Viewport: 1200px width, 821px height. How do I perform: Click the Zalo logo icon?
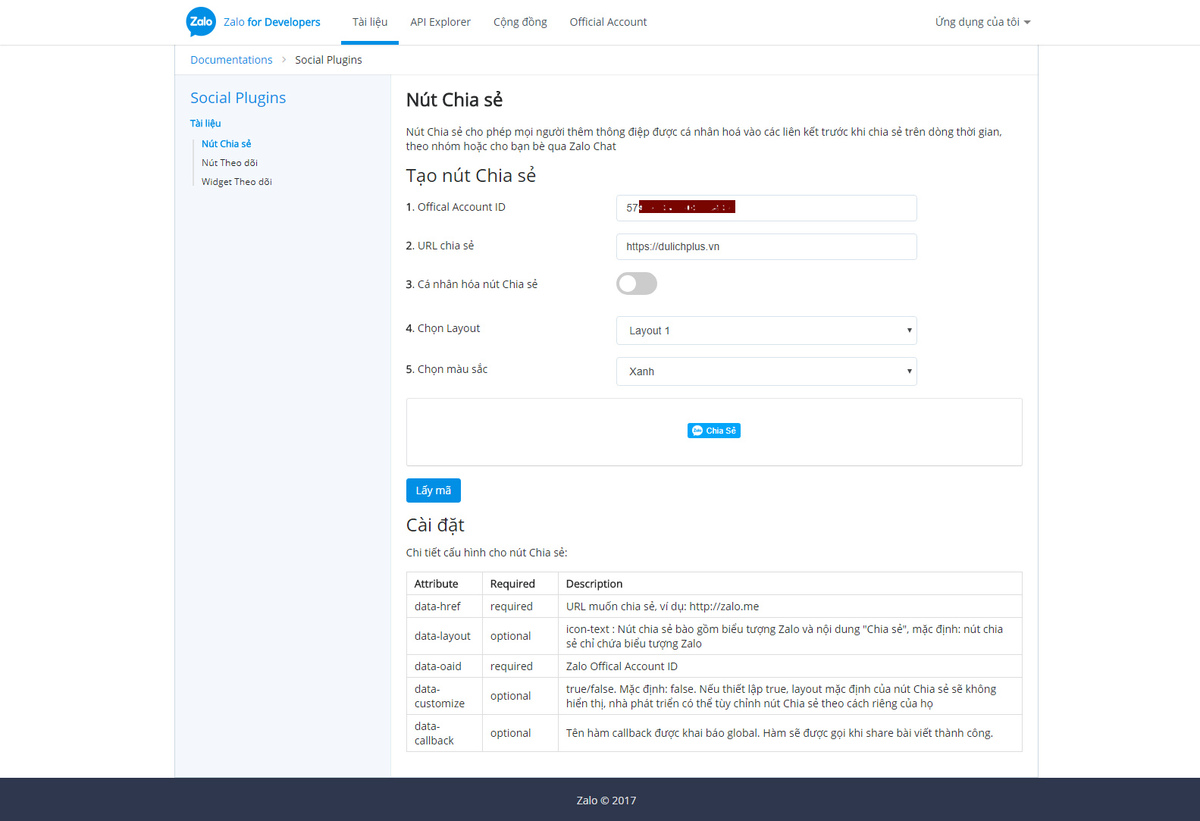pos(201,22)
